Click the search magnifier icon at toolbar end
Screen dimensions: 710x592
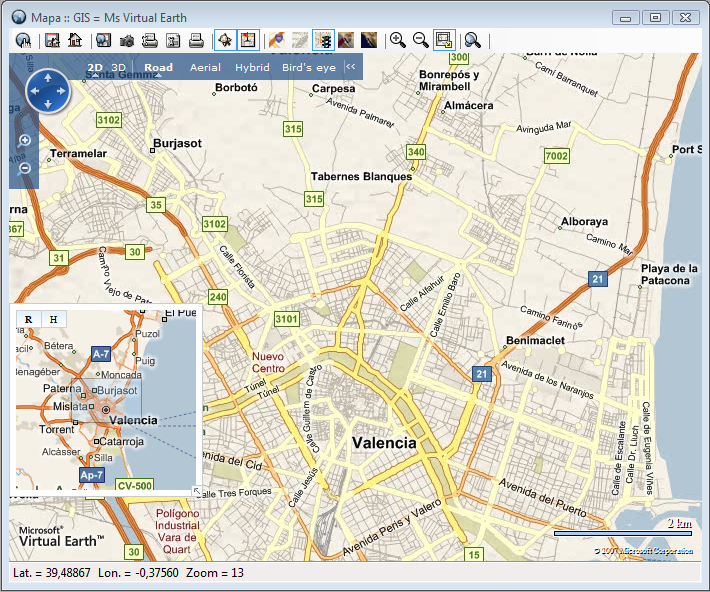click(x=473, y=40)
